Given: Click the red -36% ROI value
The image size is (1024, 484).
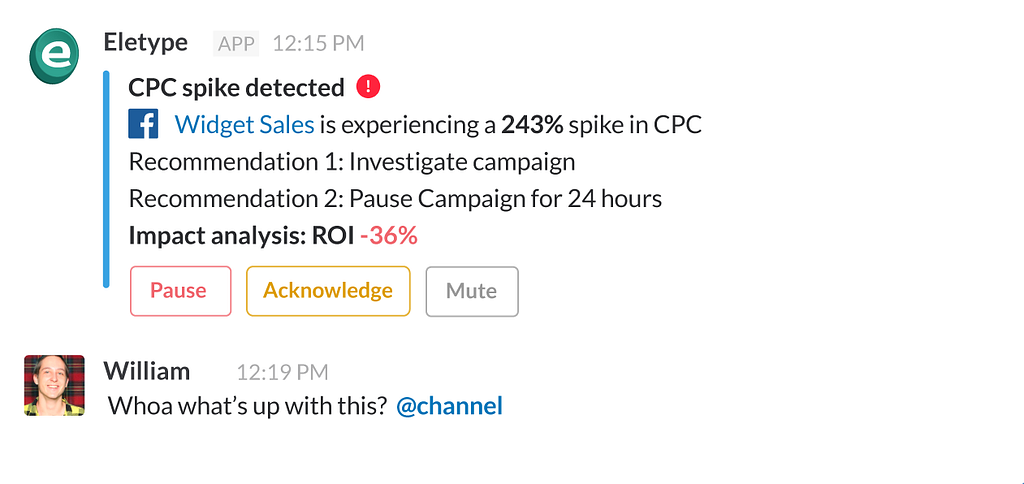Looking at the screenshot, I should click(x=388, y=235).
